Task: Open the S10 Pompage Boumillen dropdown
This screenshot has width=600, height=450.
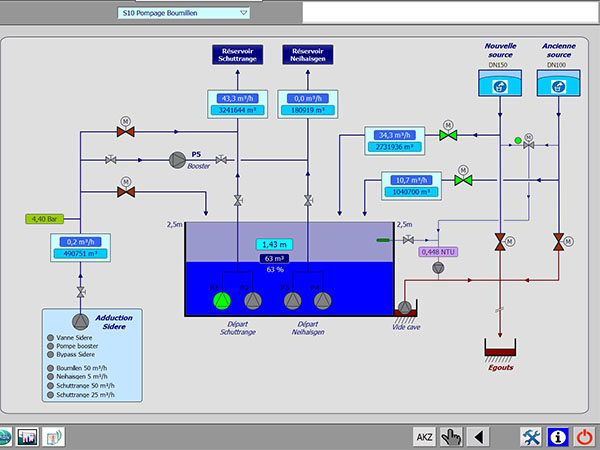Action: (184, 13)
